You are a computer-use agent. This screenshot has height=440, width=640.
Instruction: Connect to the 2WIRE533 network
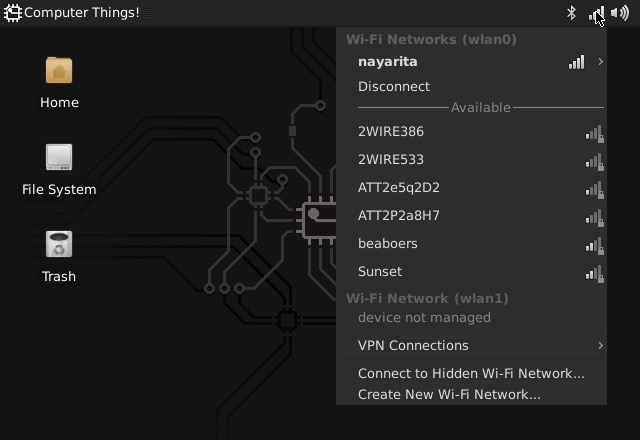(391, 160)
